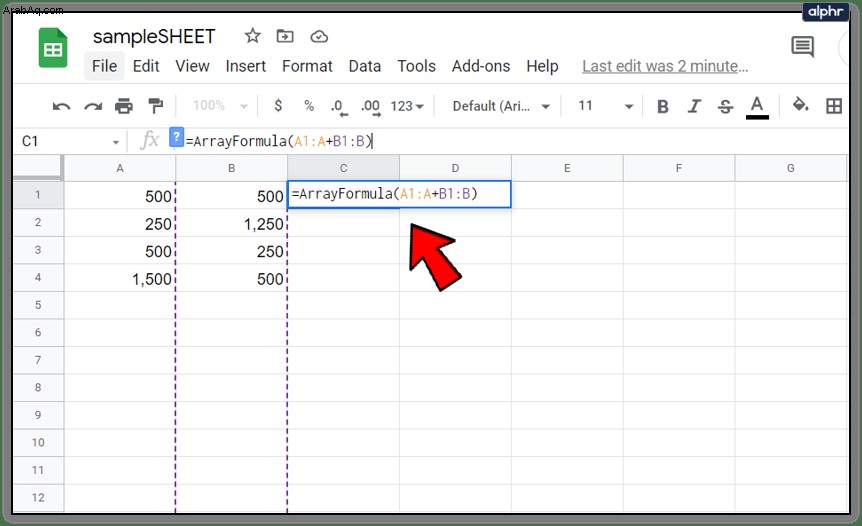Click the Last edit was 2 minute link
862x526 pixels.
pyautogui.click(x=665, y=67)
